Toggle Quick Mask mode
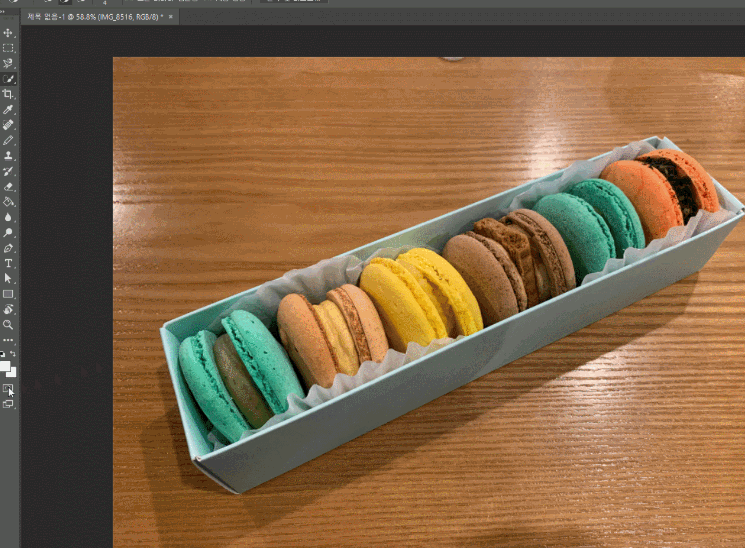 8,389
